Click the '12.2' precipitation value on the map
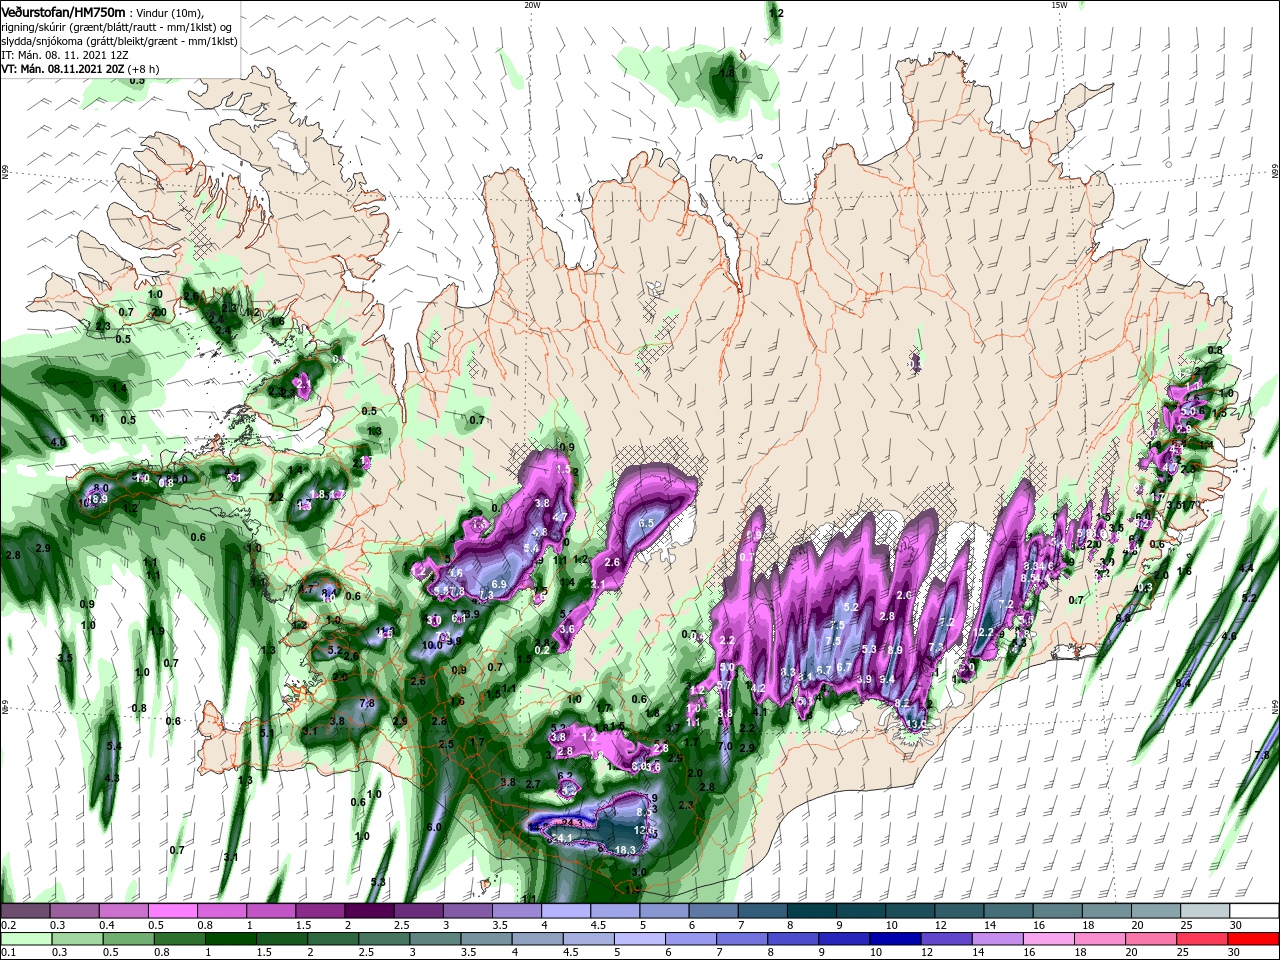The height and width of the screenshot is (960, 1280). (983, 632)
